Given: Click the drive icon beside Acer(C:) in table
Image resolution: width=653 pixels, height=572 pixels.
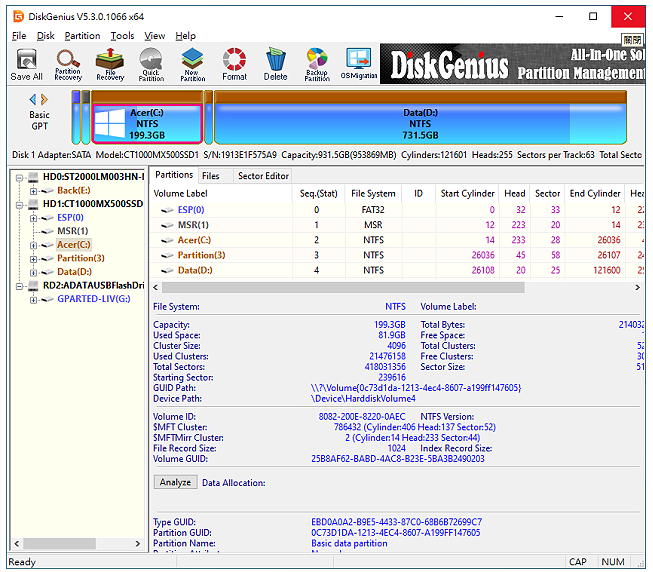Looking at the screenshot, I should click(x=167, y=241).
